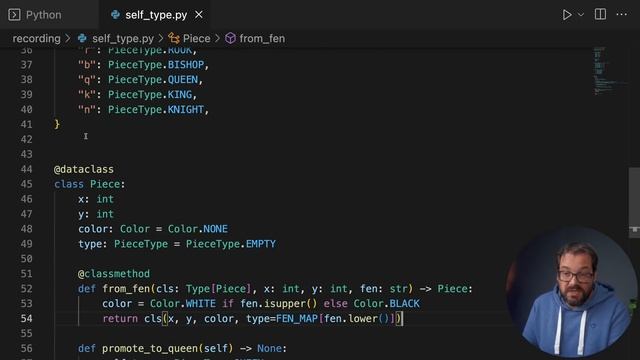Click the vertical scrollbar thumb
The image size is (640, 360).
point(634,202)
